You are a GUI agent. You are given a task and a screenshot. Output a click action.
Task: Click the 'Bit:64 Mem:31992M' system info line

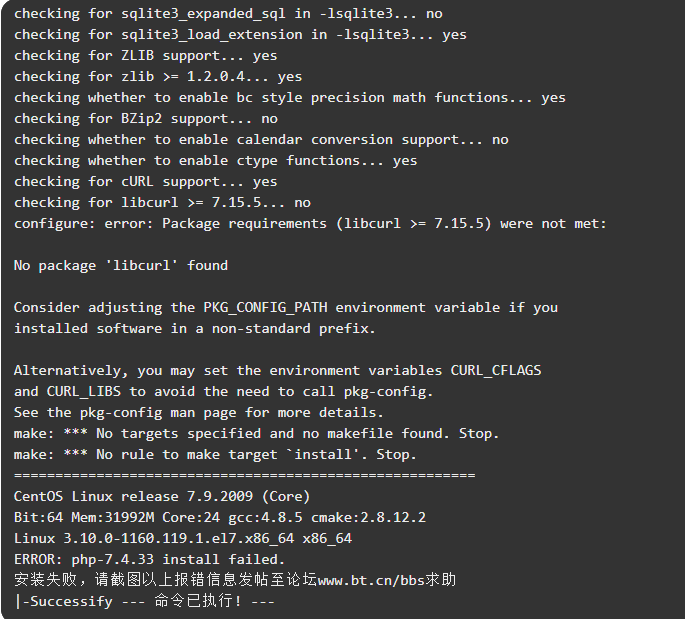220,517
